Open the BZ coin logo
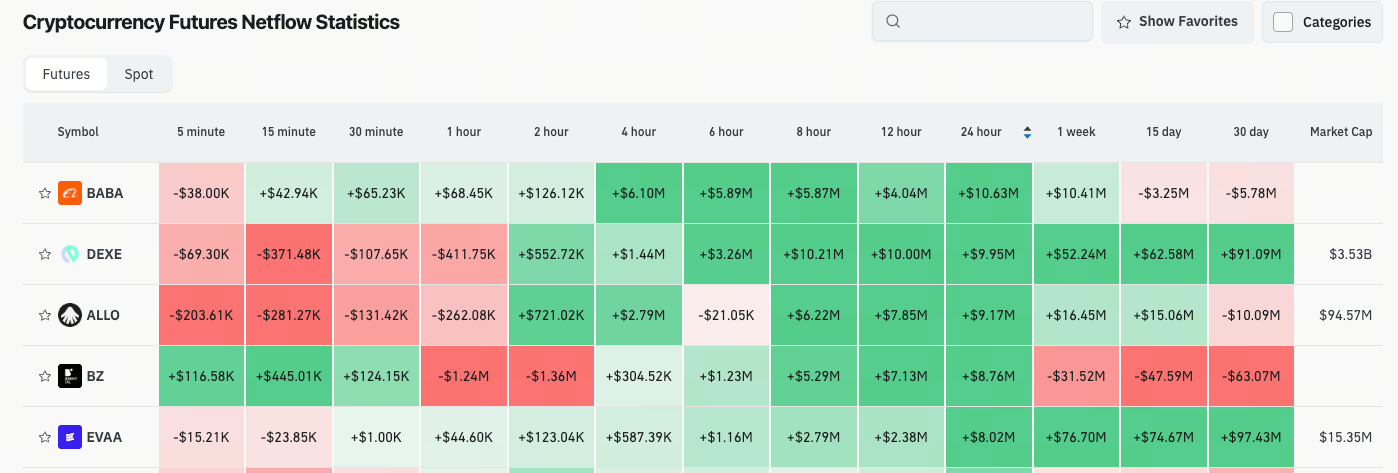 (69, 376)
